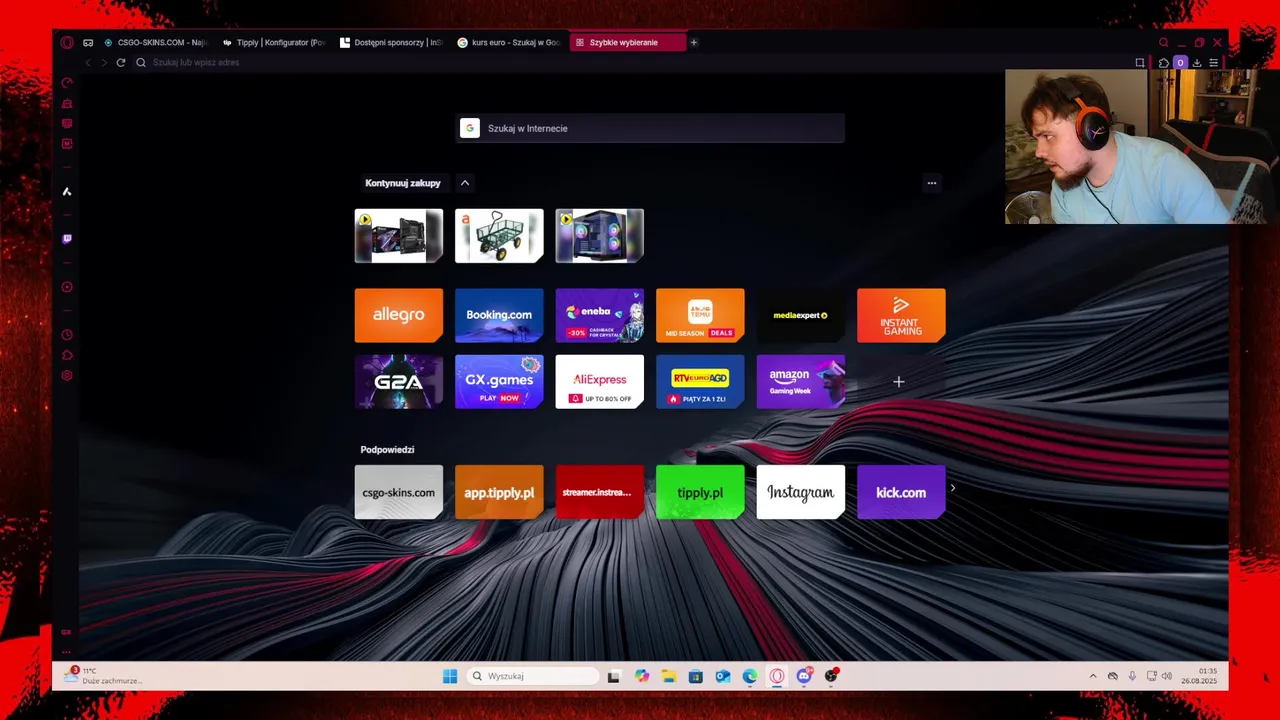Open Windows Start menu

(x=450, y=676)
